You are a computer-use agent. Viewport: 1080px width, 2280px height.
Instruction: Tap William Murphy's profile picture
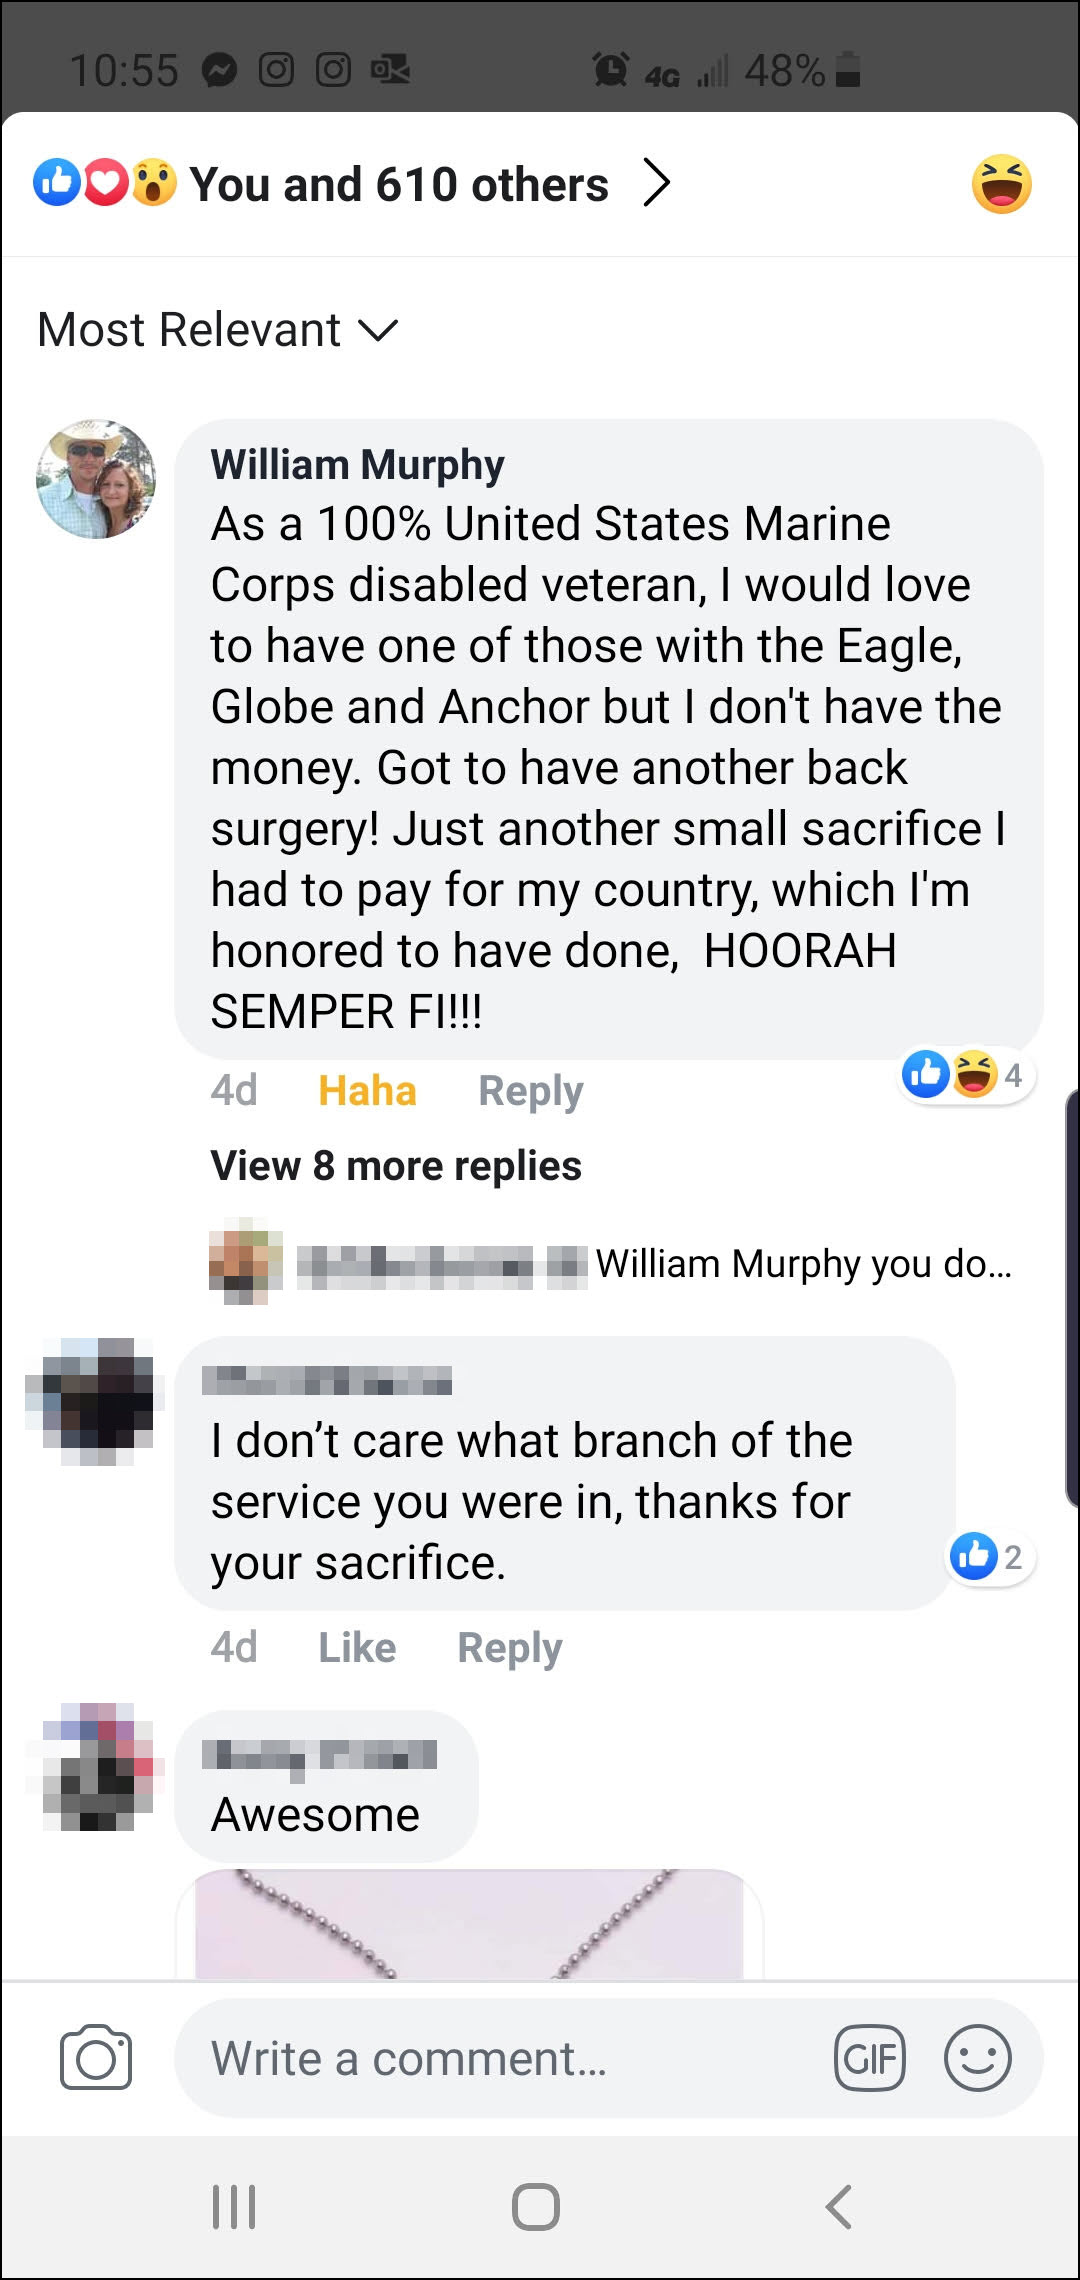point(96,479)
